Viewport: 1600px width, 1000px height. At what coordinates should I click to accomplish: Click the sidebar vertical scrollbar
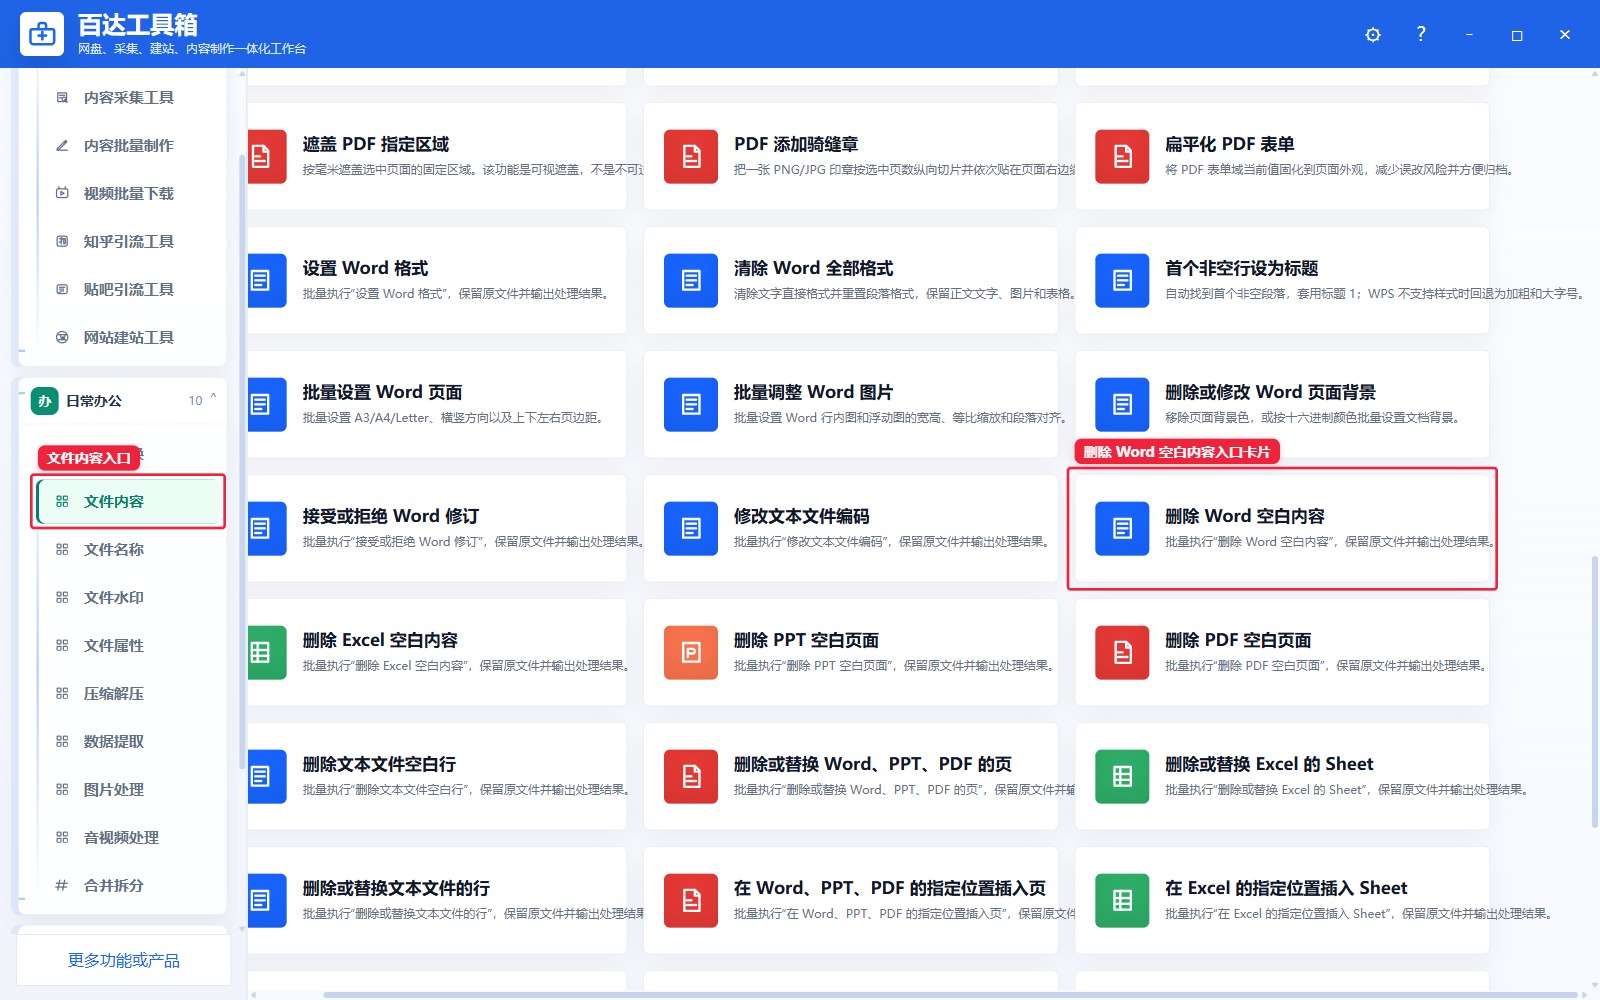tap(242, 460)
